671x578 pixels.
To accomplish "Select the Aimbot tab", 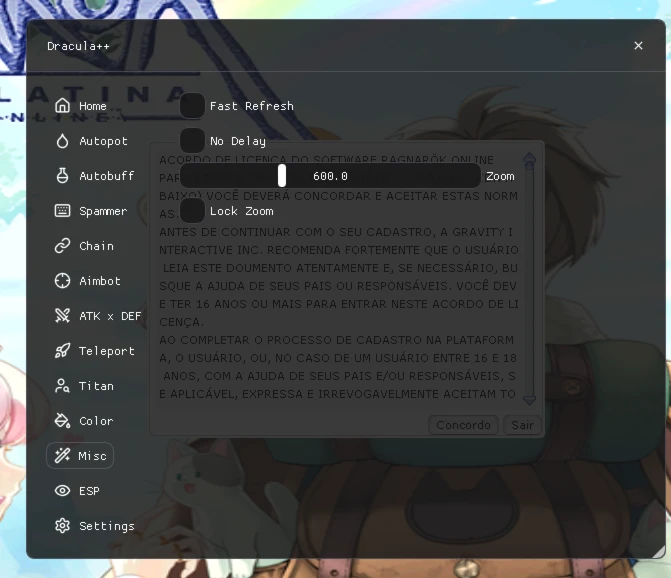I will pos(100,281).
